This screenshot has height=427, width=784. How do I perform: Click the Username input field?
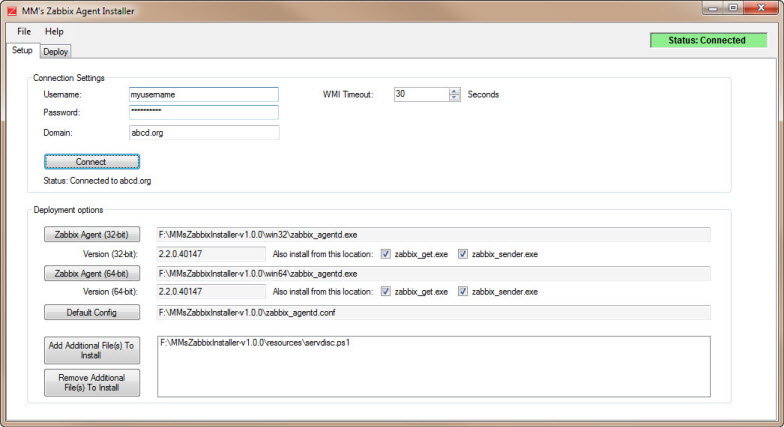coord(204,94)
